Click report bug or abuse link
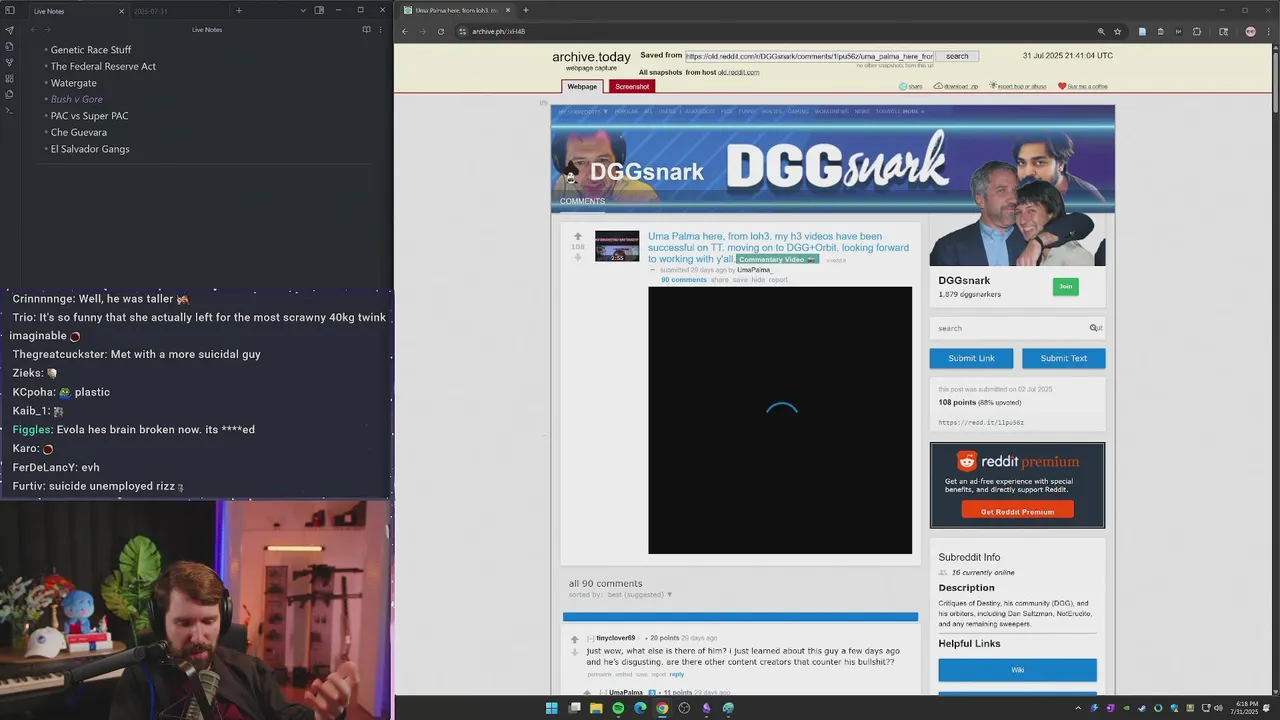1280x720 pixels. (1018, 87)
